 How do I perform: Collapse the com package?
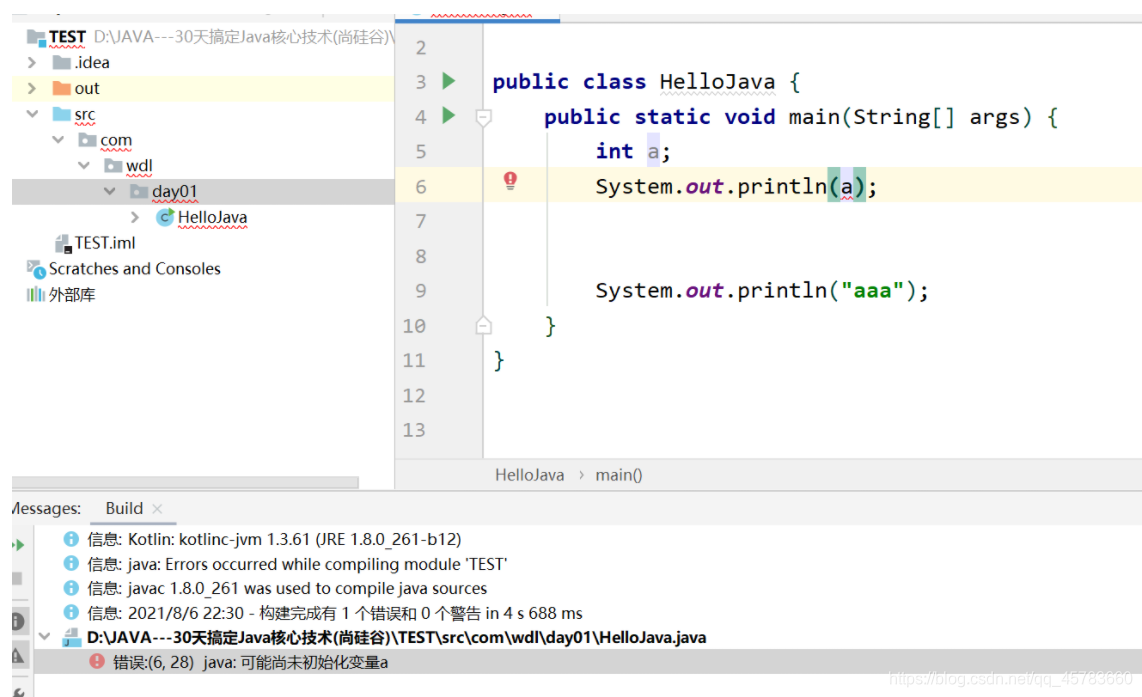click(x=58, y=139)
